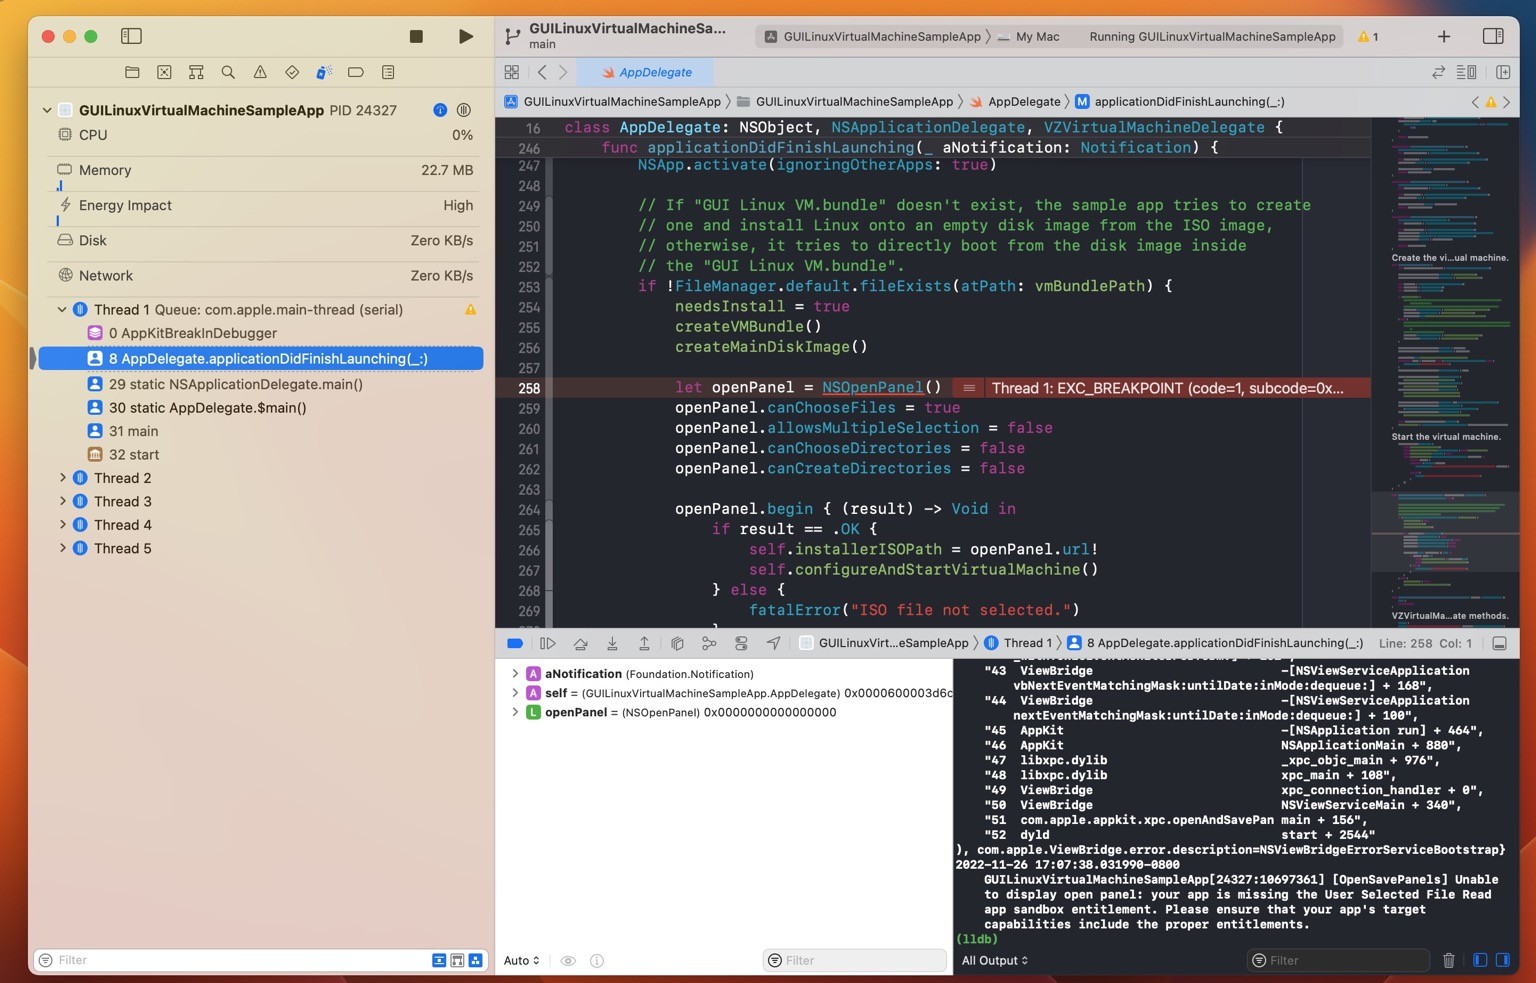
Task: Click the Step Over debug icon
Action: point(580,643)
